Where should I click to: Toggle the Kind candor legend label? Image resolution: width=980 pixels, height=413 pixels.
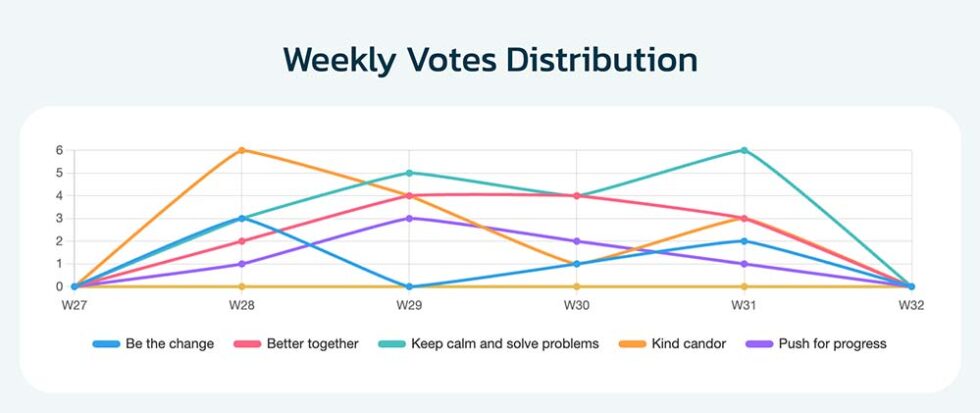[x=689, y=344]
